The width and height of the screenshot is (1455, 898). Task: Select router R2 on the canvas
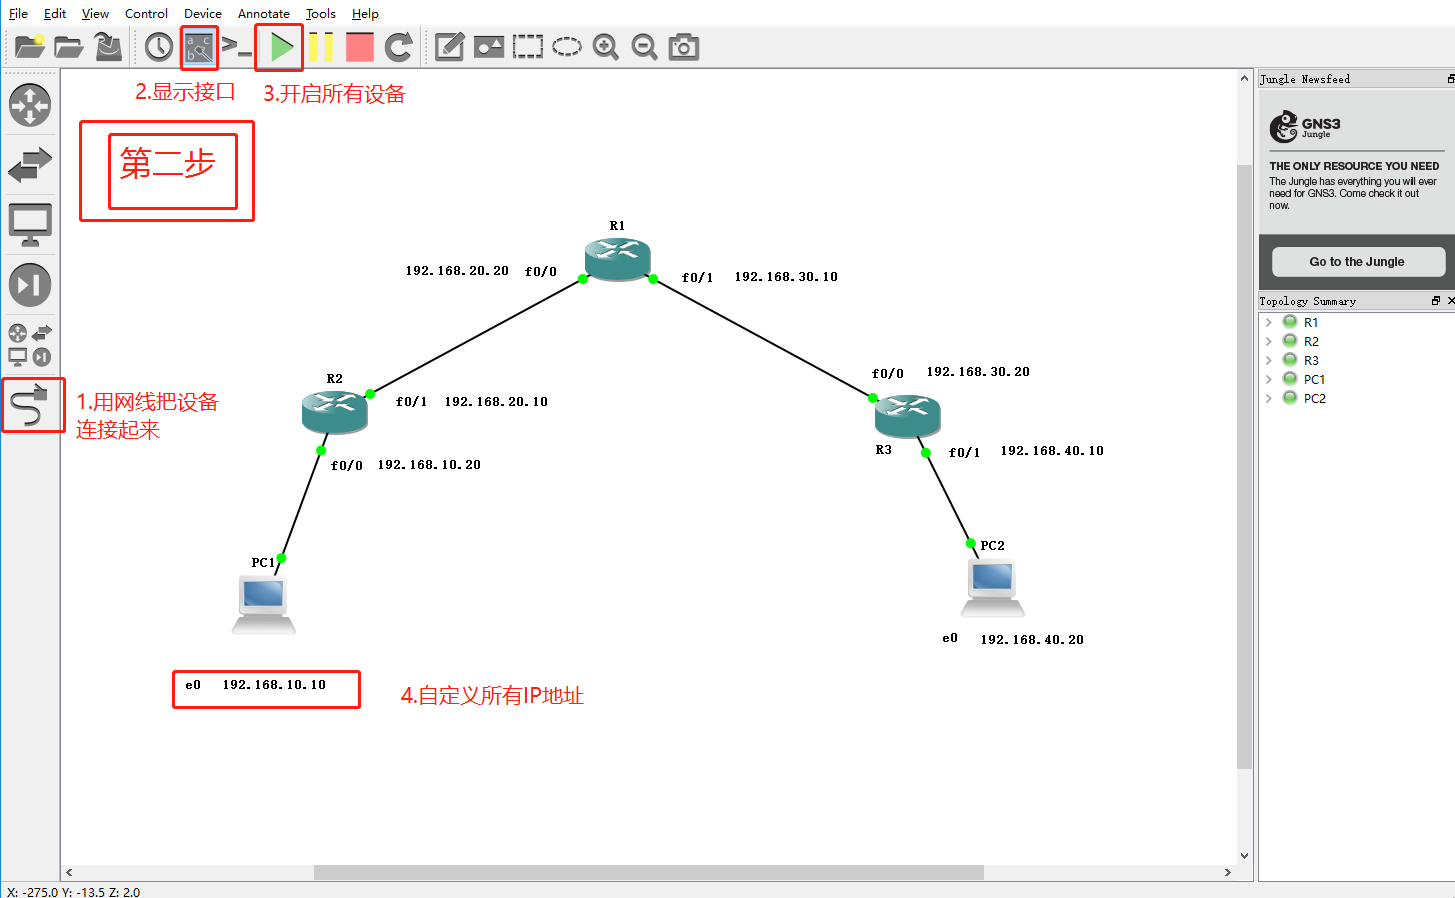click(335, 412)
